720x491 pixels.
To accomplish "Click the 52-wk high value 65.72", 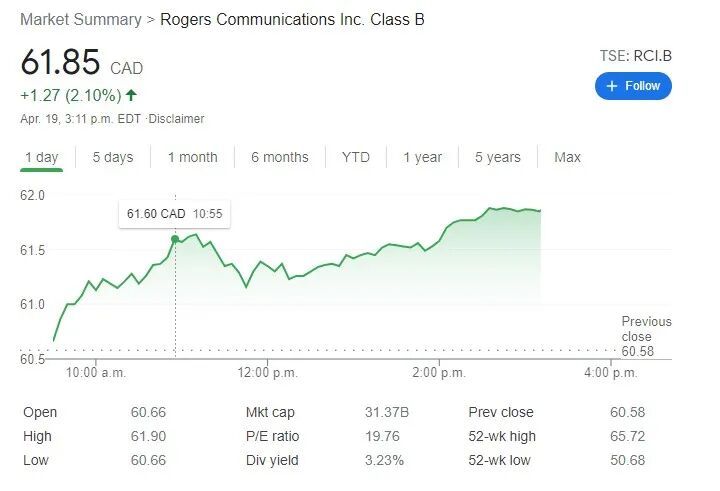I will tap(628, 436).
